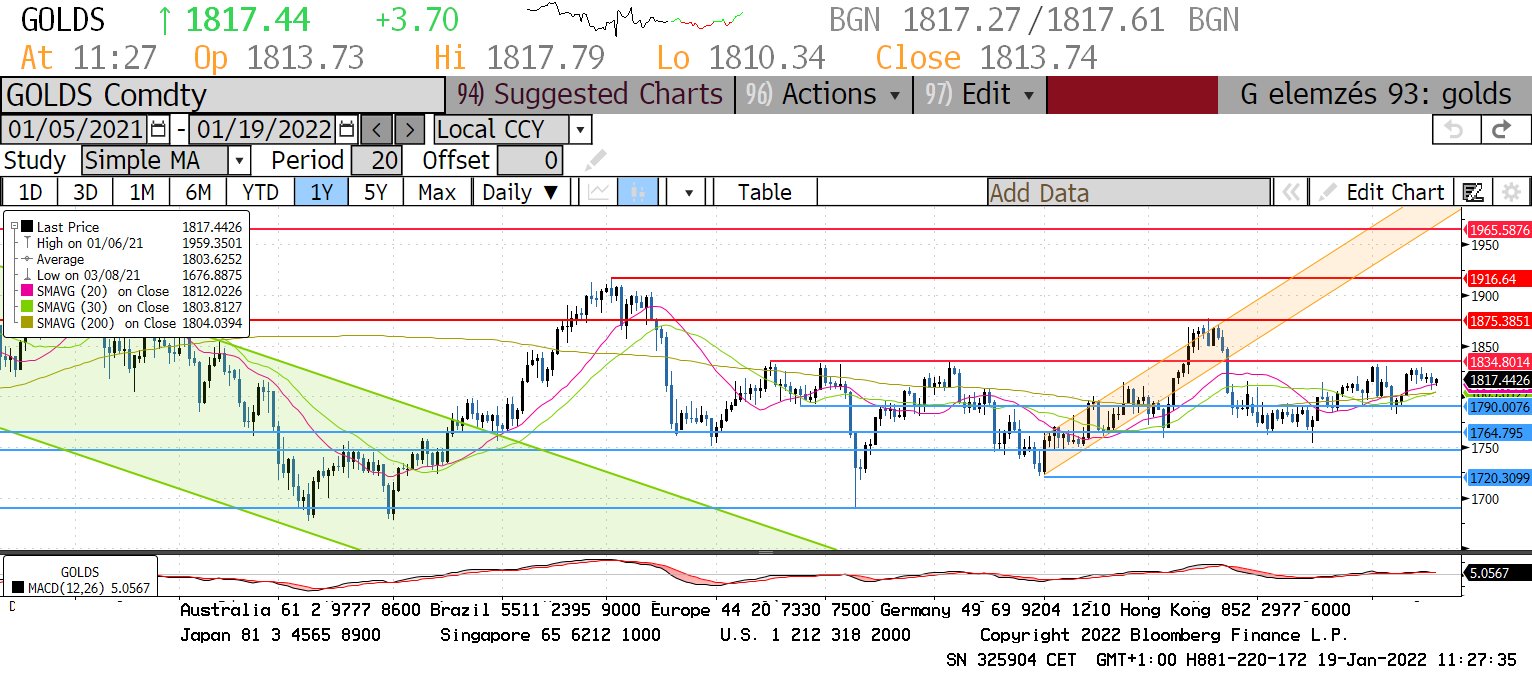Select the Average legend row
Viewport: 1532px width, 689px height.
tap(130, 259)
